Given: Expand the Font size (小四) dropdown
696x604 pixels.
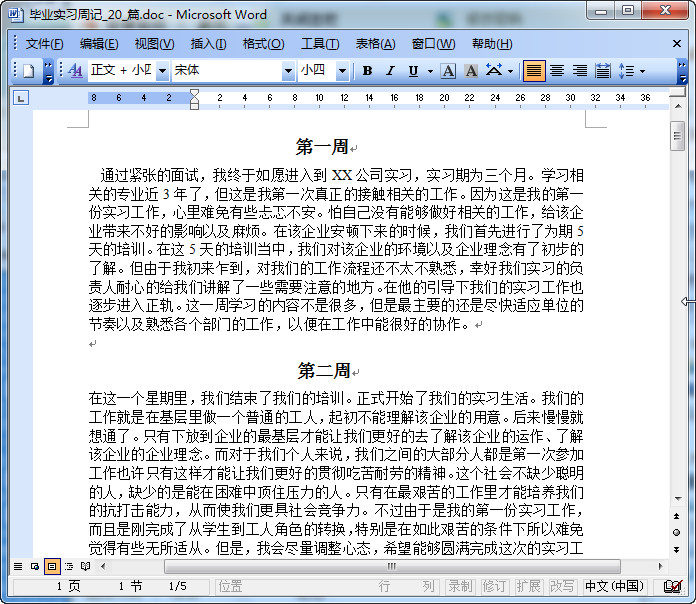Looking at the screenshot, I should [x=342, y=71].
